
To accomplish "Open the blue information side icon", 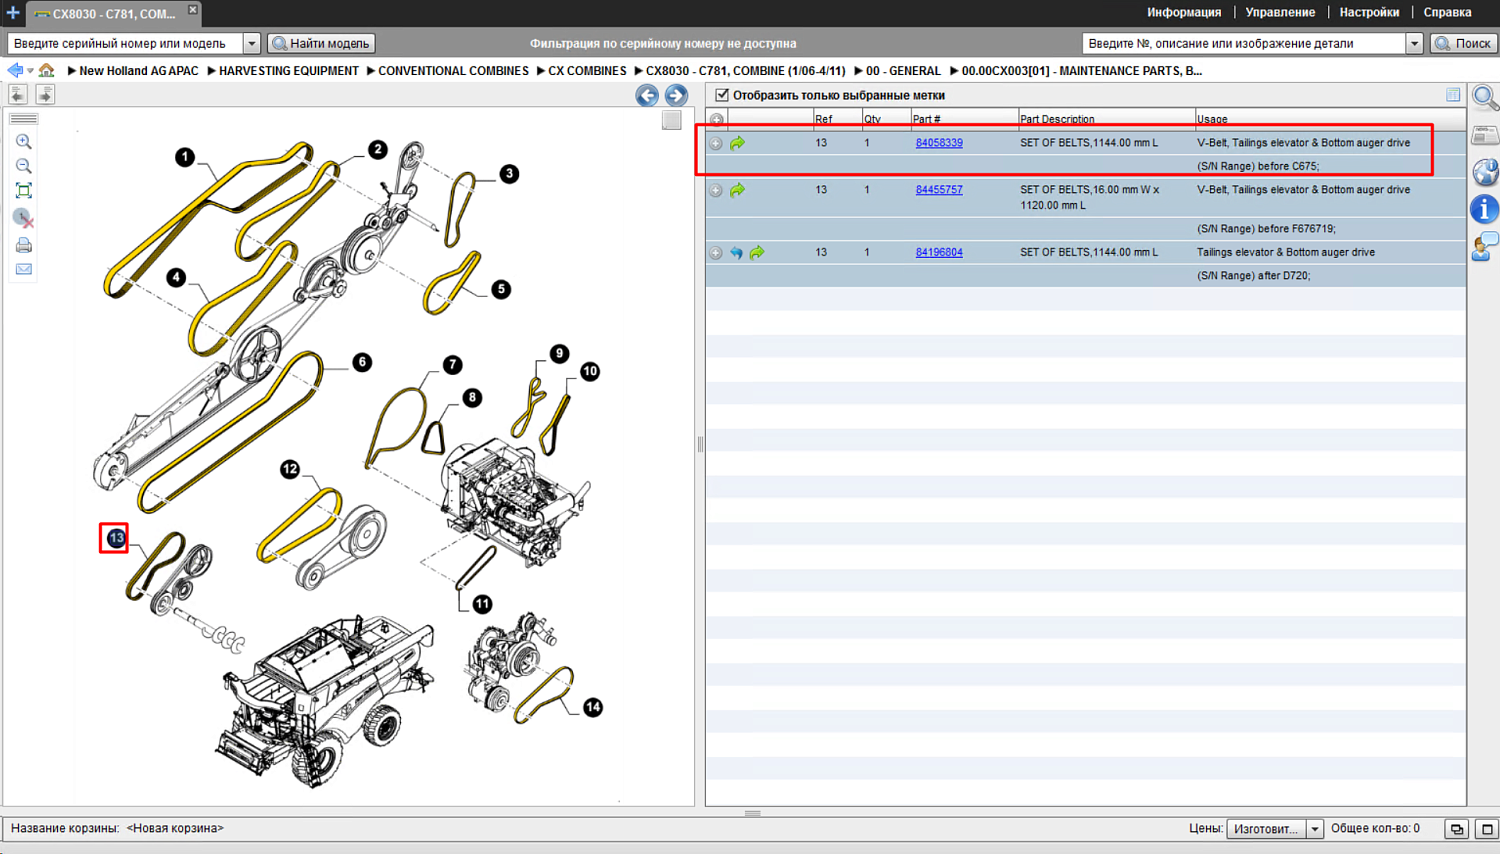I will (1485, 209).
